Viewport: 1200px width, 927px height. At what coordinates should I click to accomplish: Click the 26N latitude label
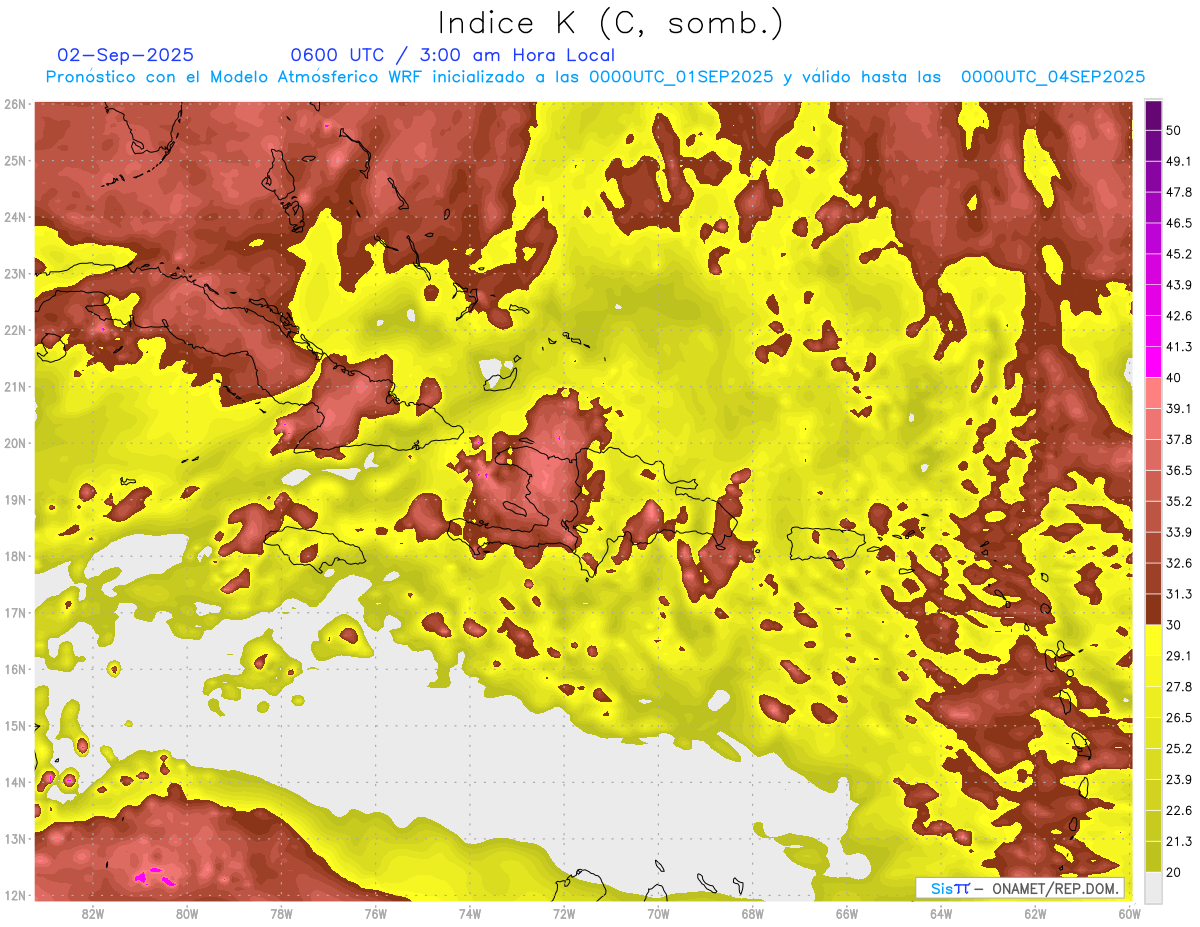click(x=15, y=104)
